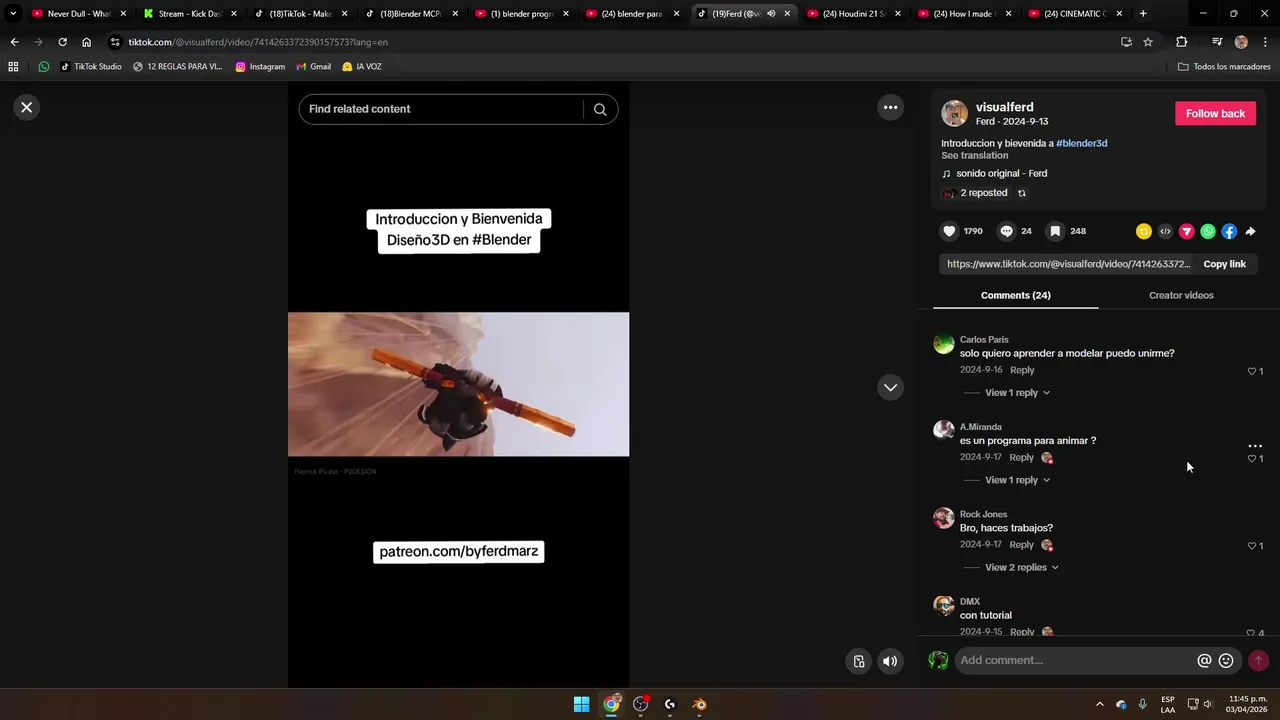Open a new browser tab
This screenshot has height=720, width=1280.
1143,14
